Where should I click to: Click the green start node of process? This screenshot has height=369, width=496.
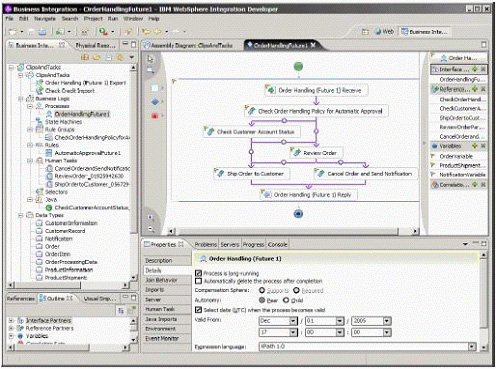click(298, 66)
